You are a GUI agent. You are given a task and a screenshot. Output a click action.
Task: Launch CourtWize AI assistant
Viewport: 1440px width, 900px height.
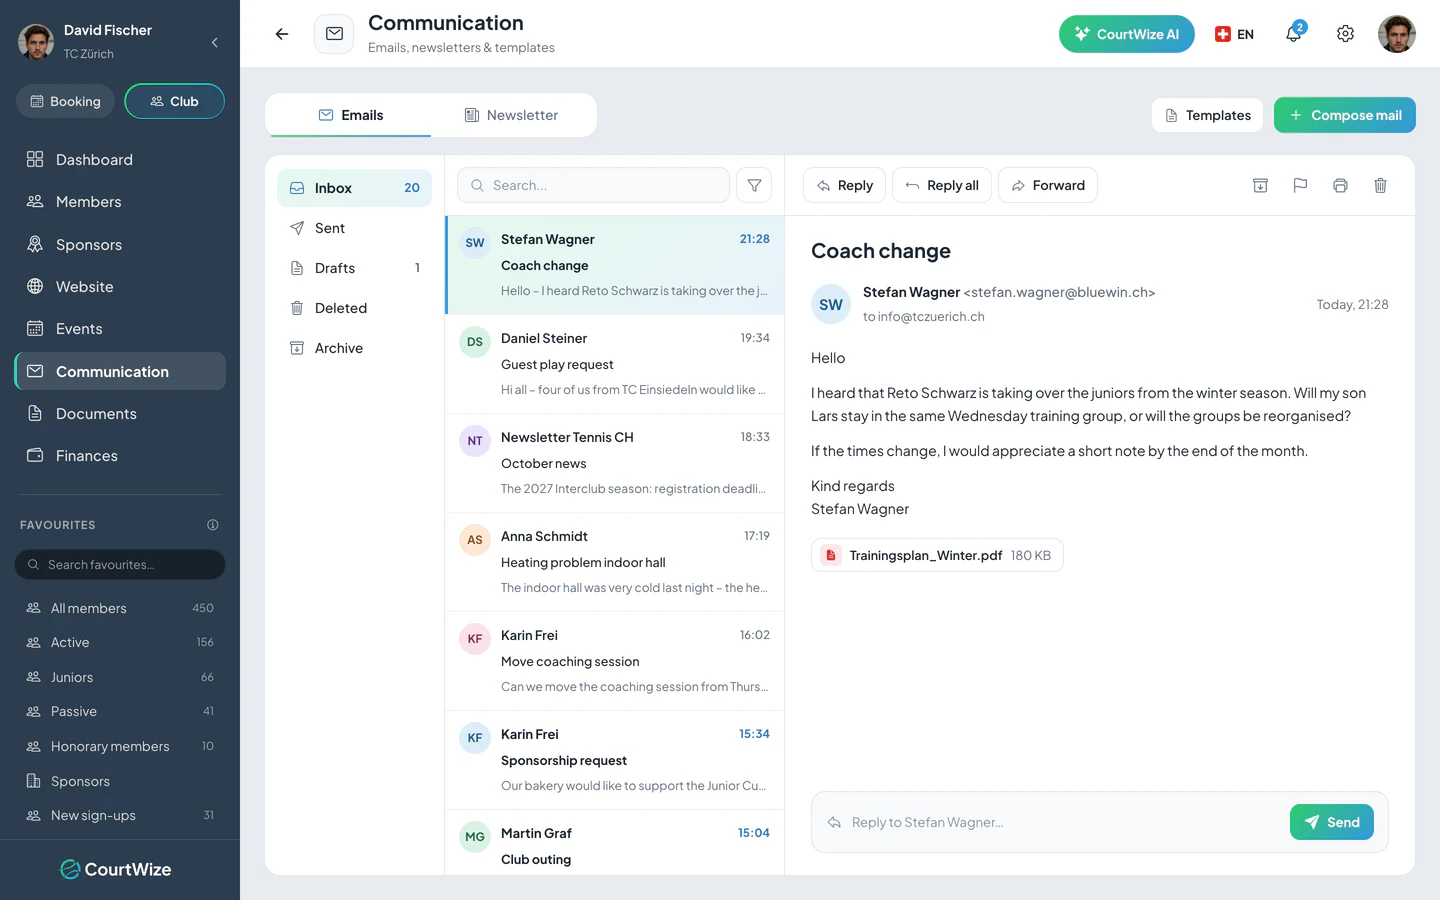click(x=1126, y=34)
